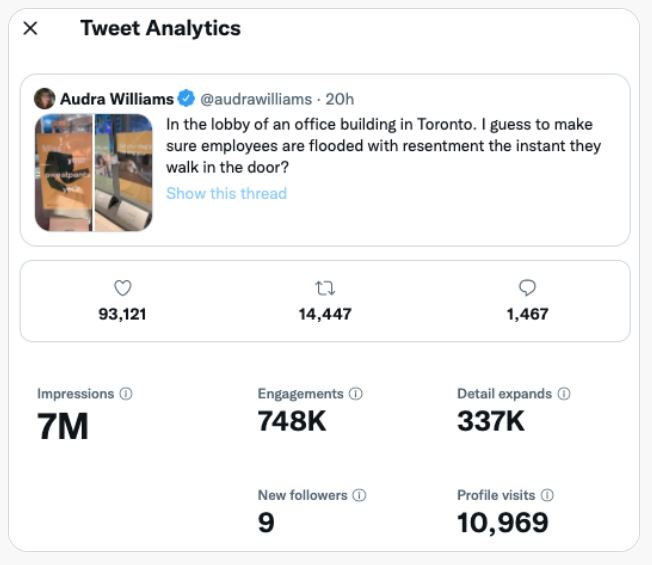Click the reply speech bubble icon
Screen dimensions: 652x565
527,288
